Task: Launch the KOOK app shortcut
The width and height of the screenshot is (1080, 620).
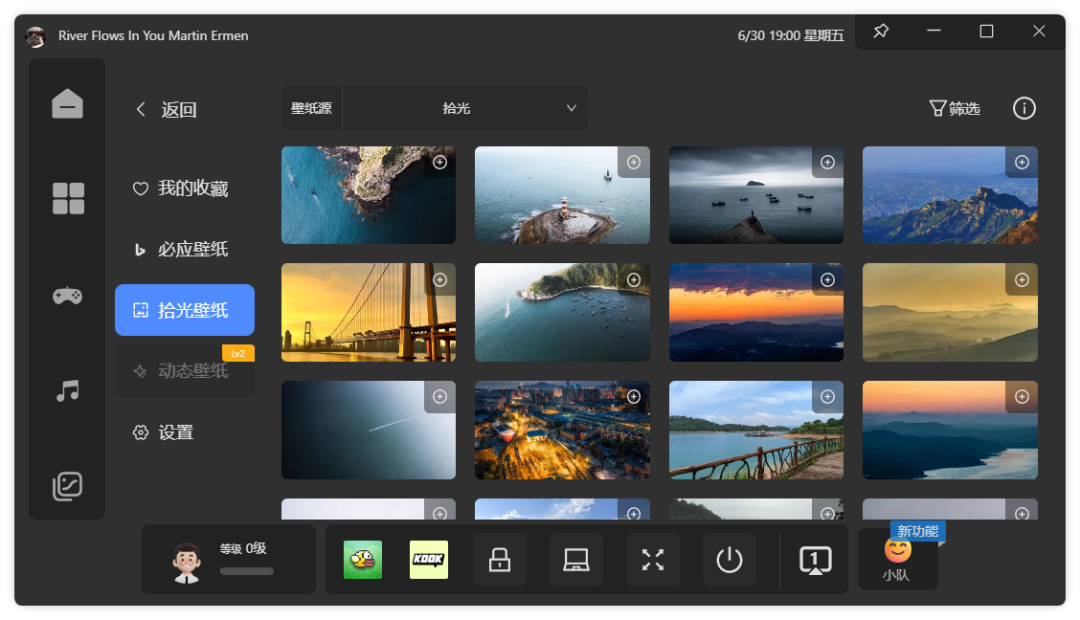Action: 429,560
